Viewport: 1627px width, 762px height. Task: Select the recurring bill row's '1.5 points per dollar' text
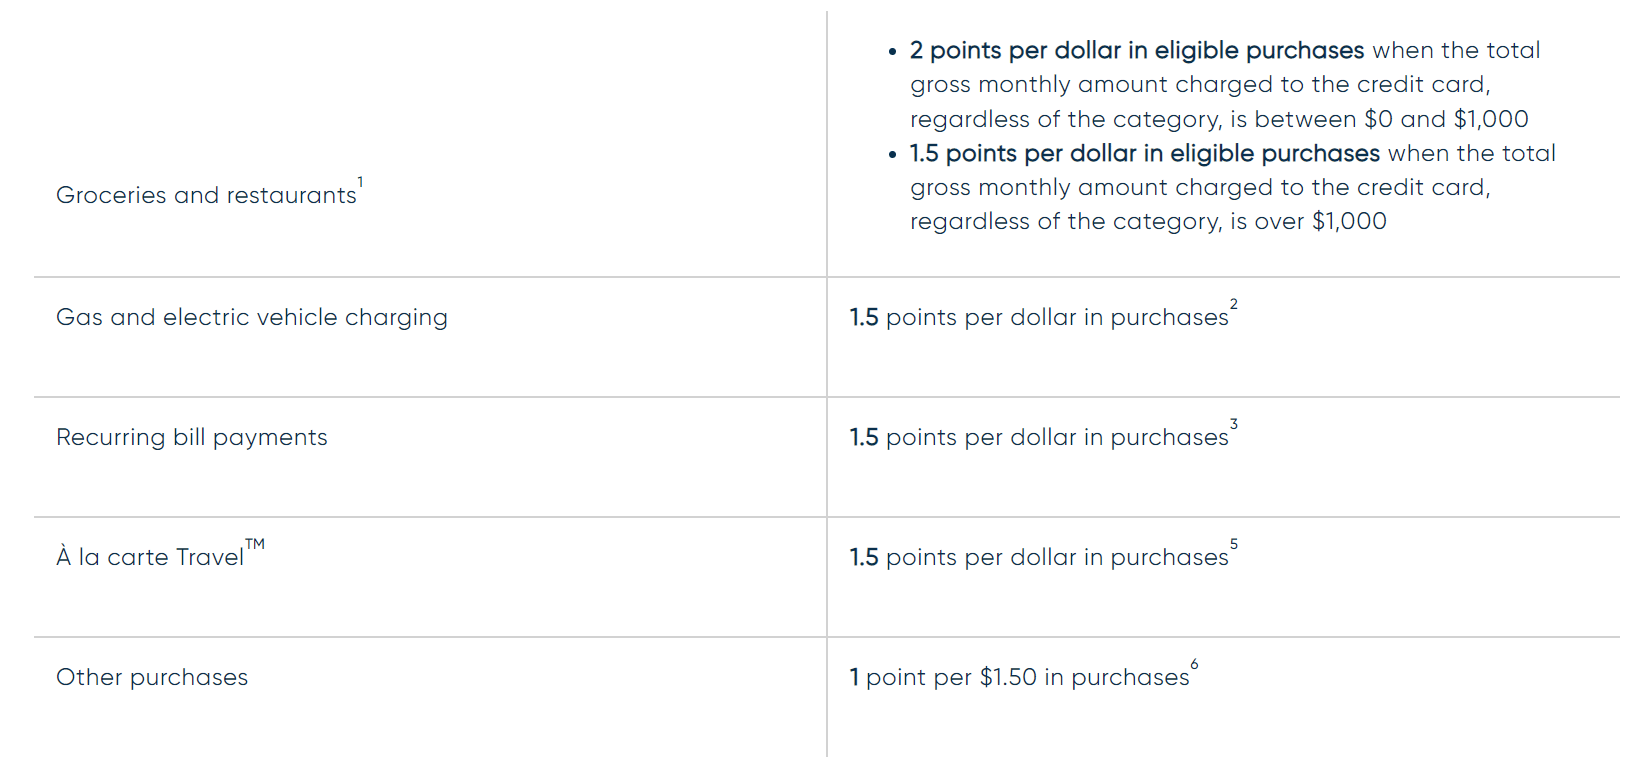1039,437
